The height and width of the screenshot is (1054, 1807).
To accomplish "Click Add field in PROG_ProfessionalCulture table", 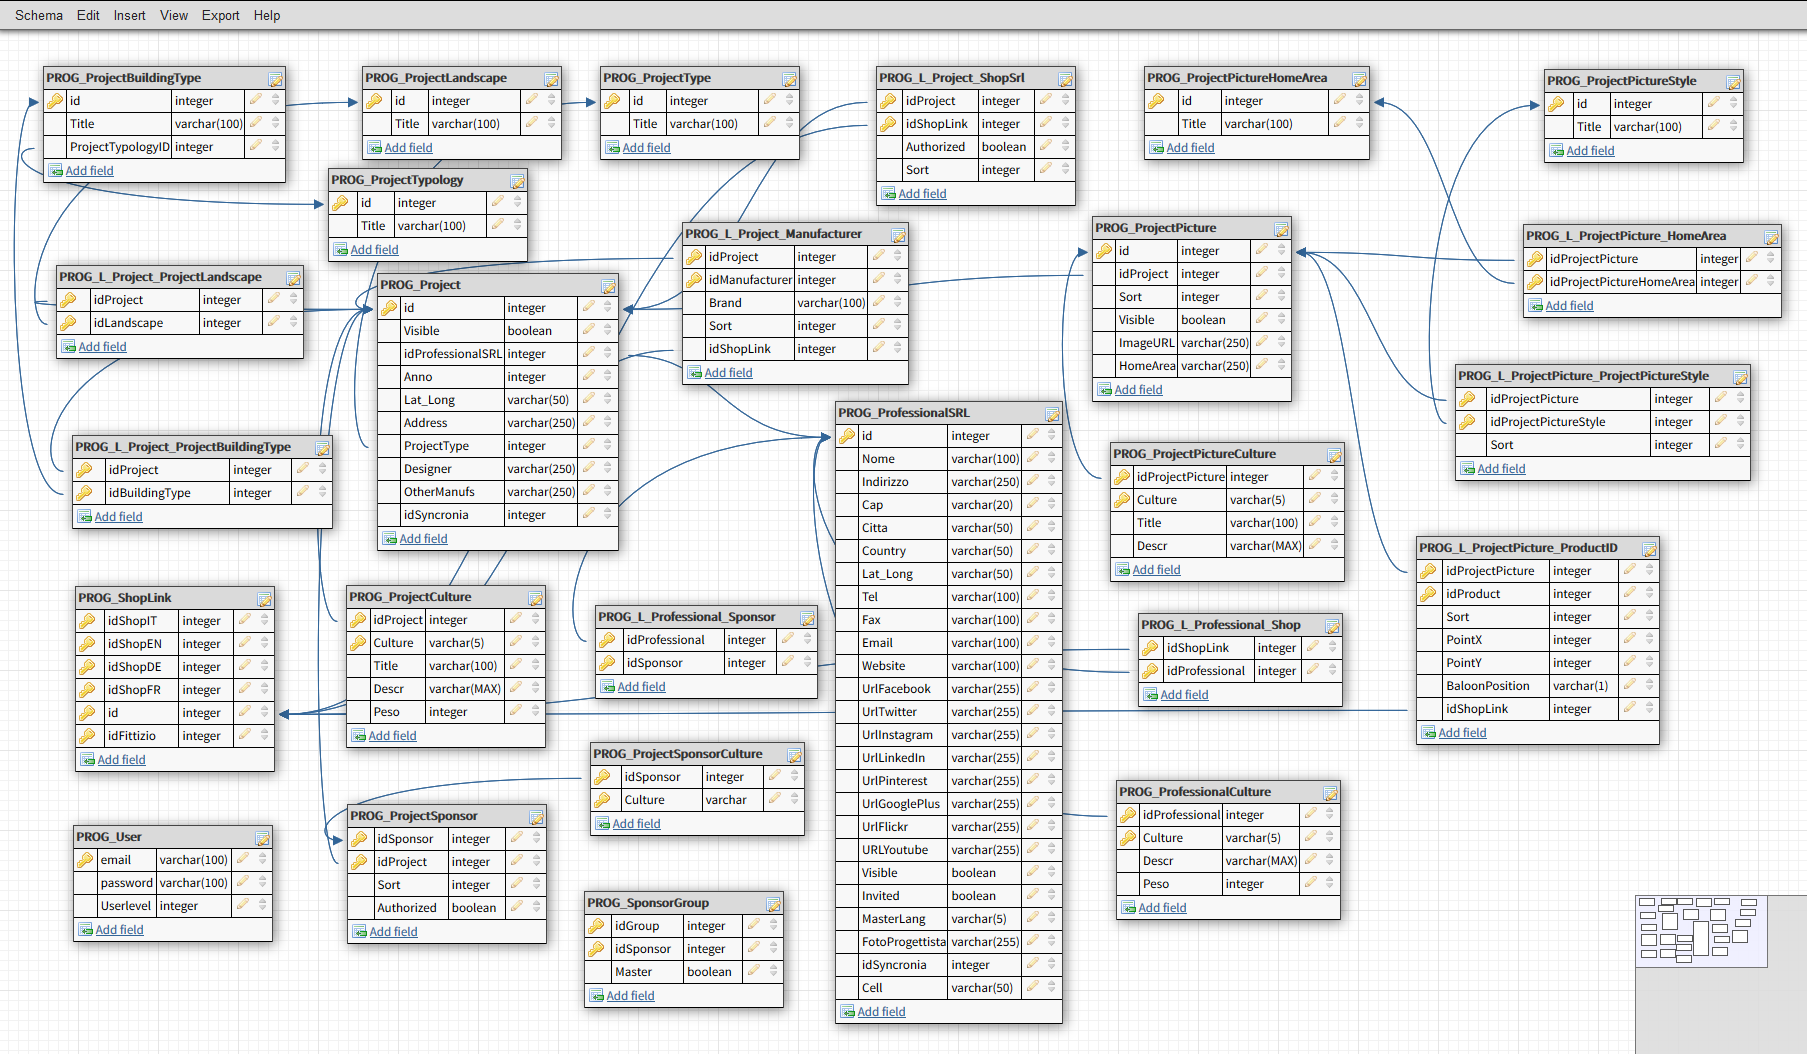I will [1162, 908].
